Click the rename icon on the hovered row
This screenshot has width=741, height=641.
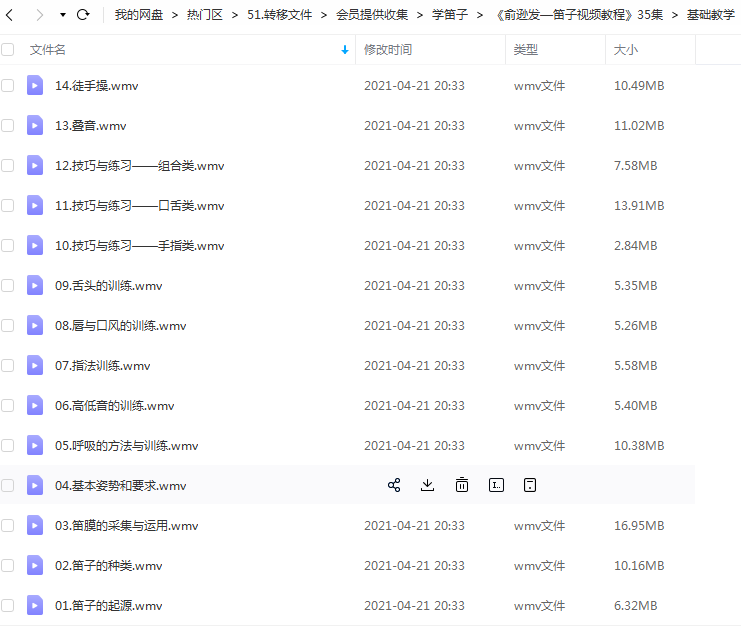[496, 485]
